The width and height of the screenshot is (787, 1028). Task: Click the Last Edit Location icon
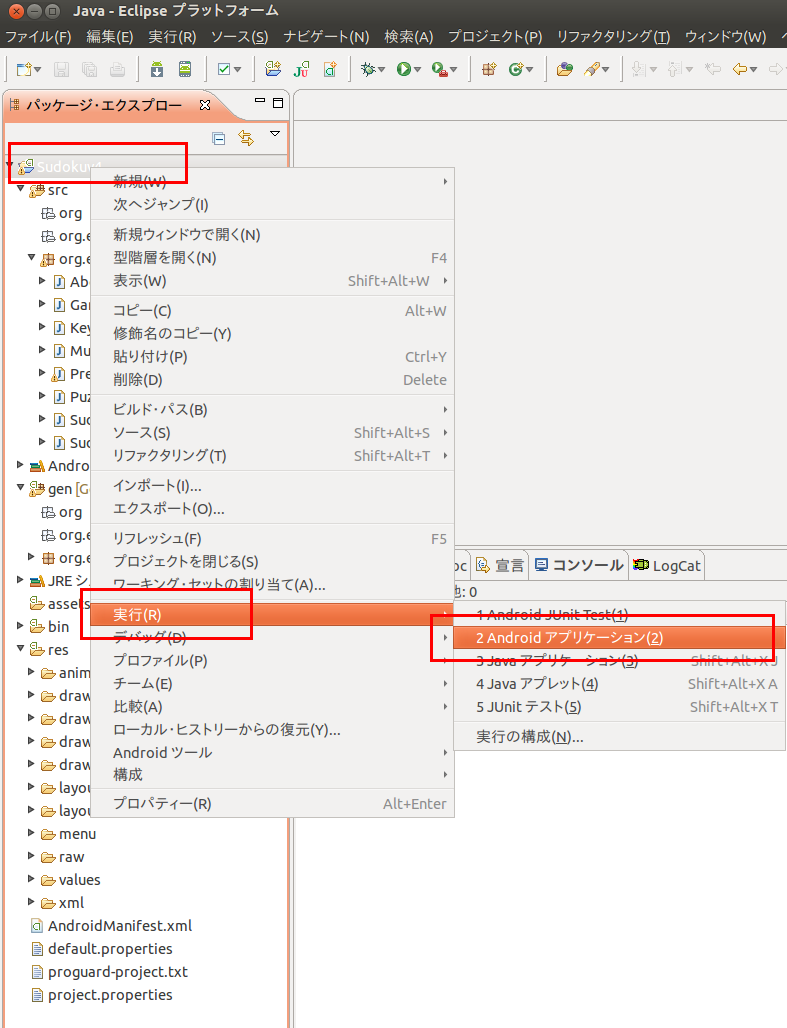click(x=712, y=69)
